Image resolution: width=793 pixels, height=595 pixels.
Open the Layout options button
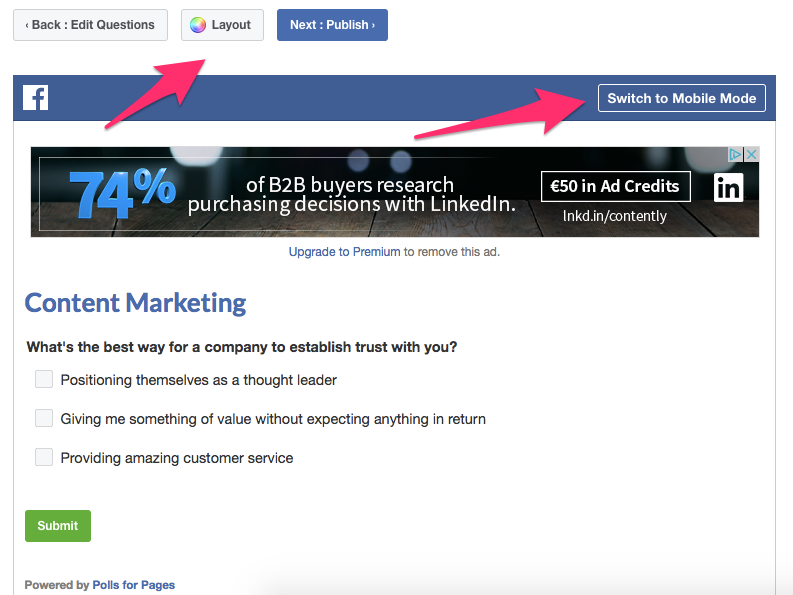[x=223, y=25]
